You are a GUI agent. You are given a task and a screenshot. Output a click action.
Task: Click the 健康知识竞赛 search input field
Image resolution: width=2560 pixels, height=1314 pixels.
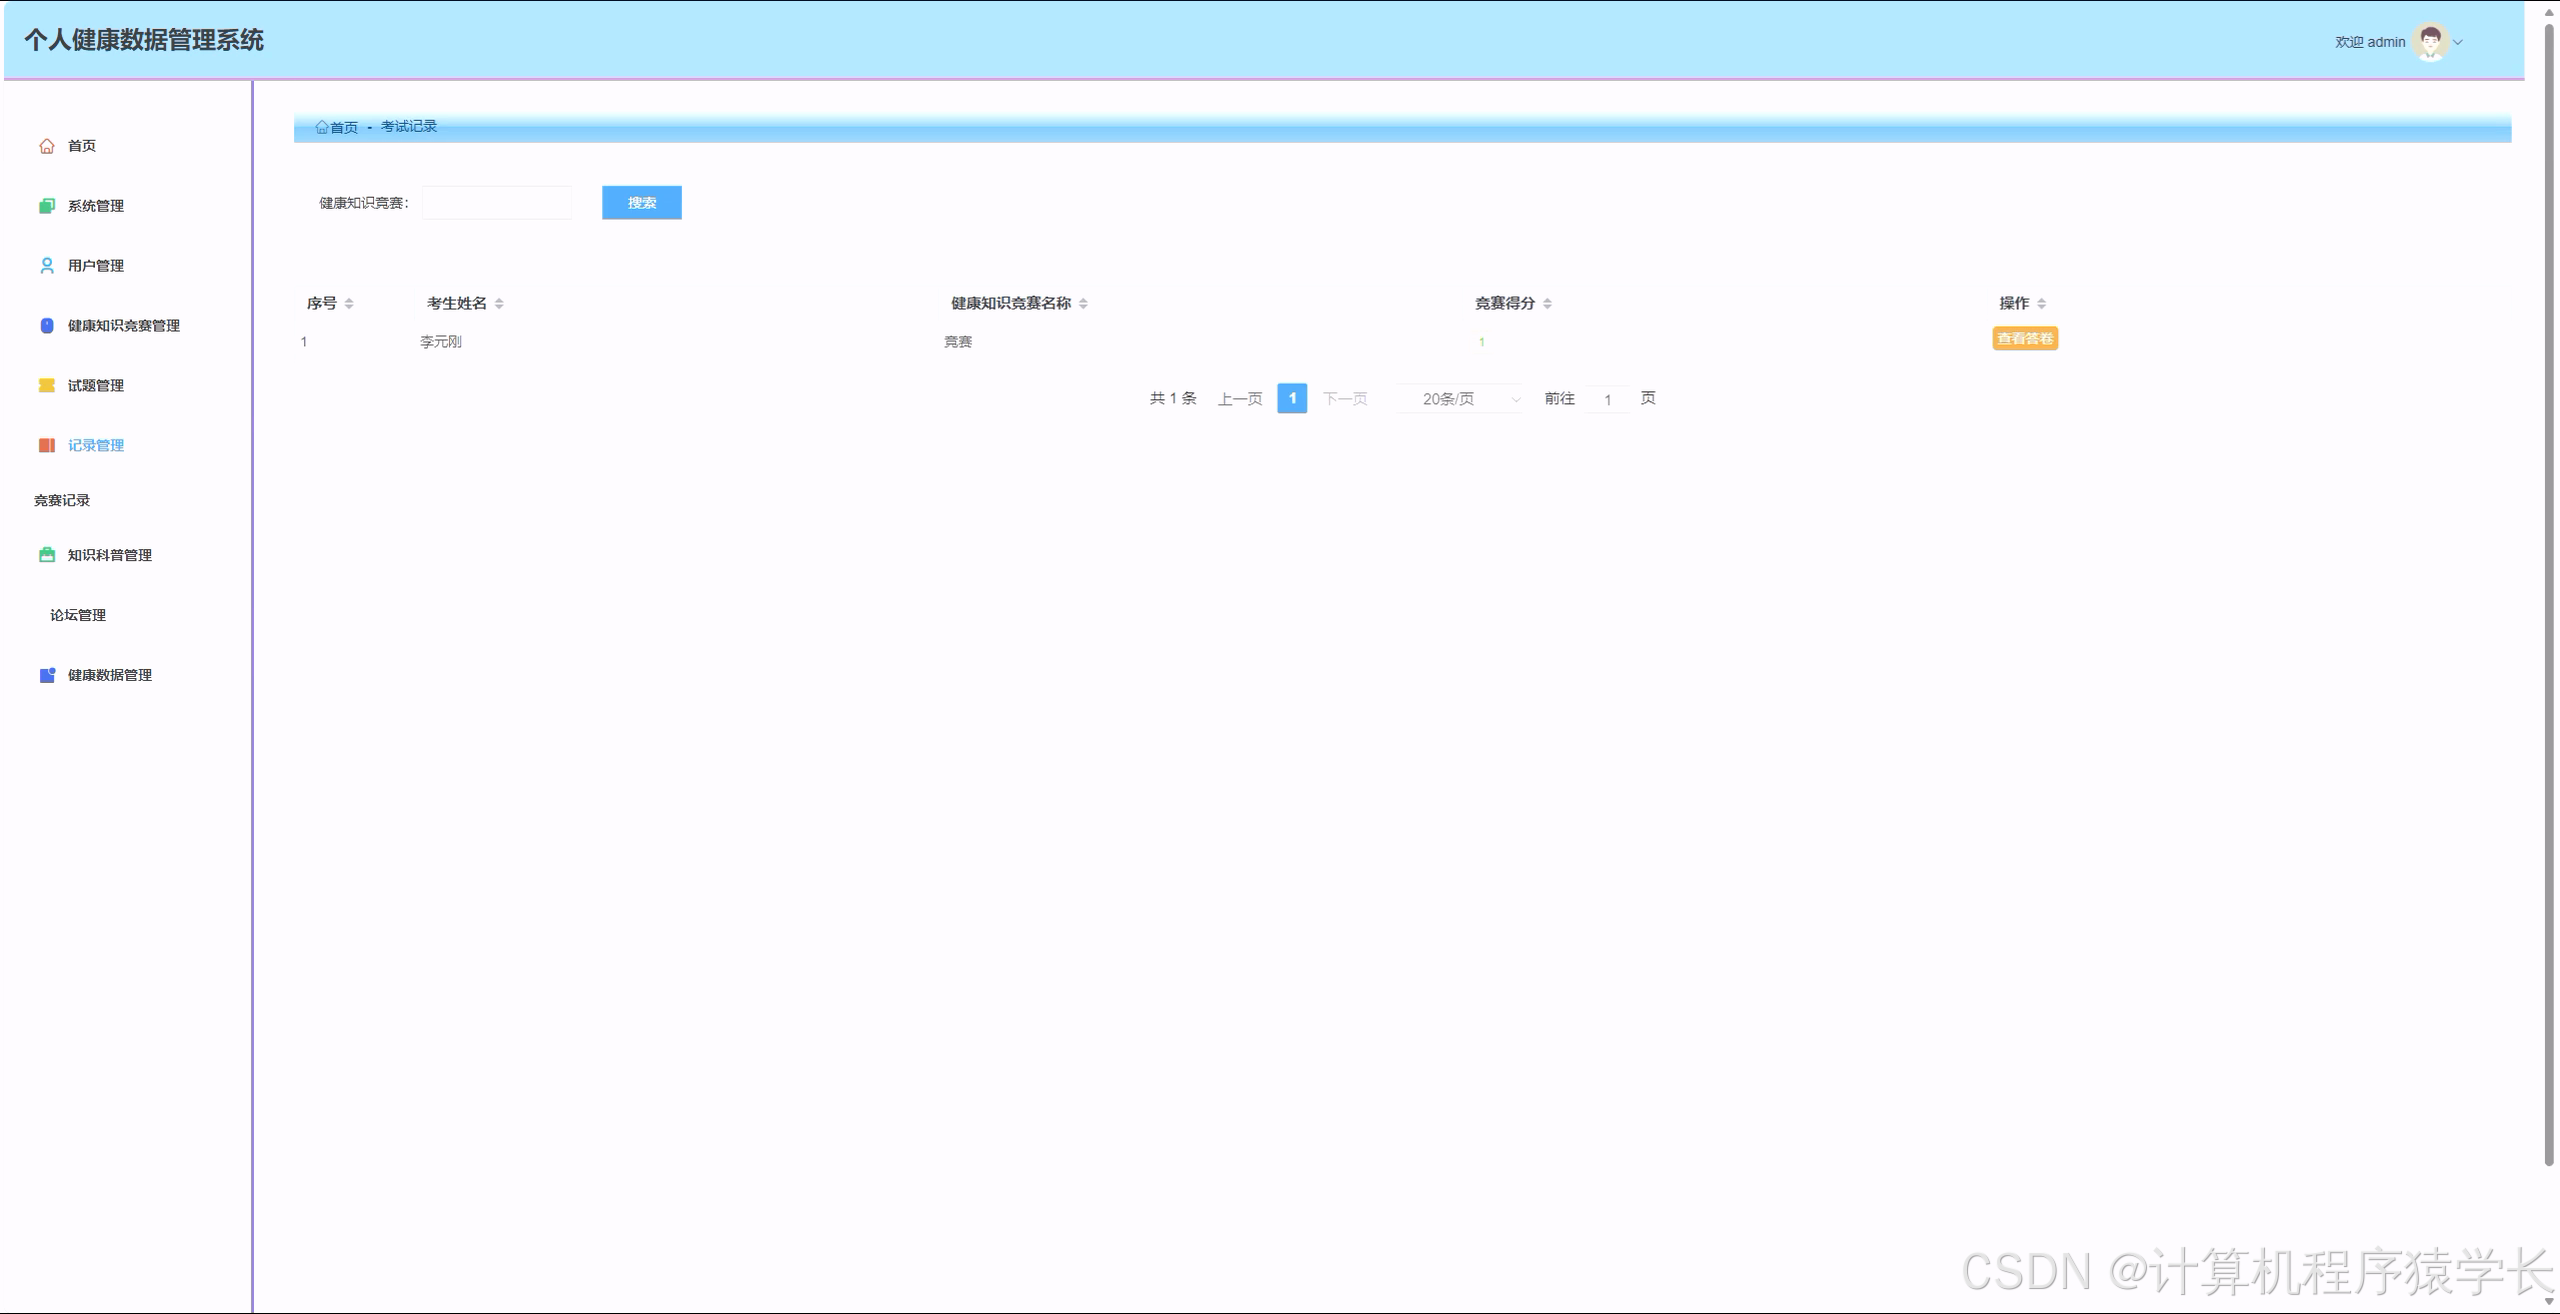(x=497, y=203)
